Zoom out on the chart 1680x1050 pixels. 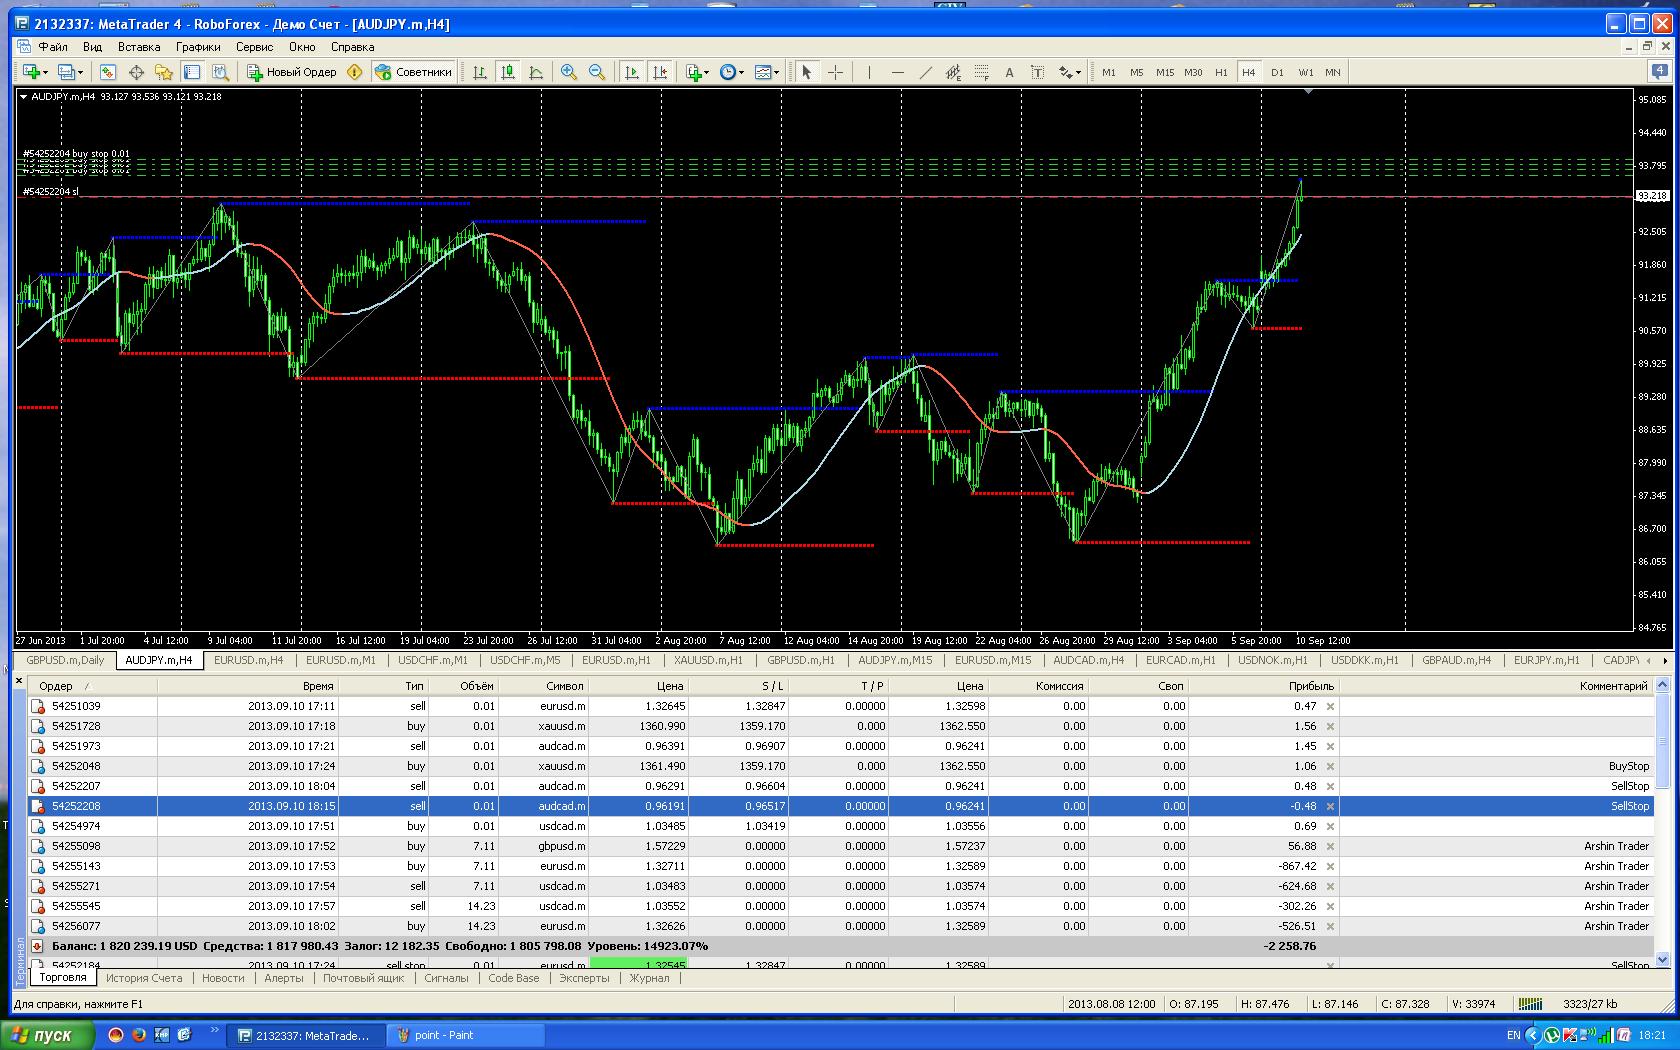(x=597, y=72)
